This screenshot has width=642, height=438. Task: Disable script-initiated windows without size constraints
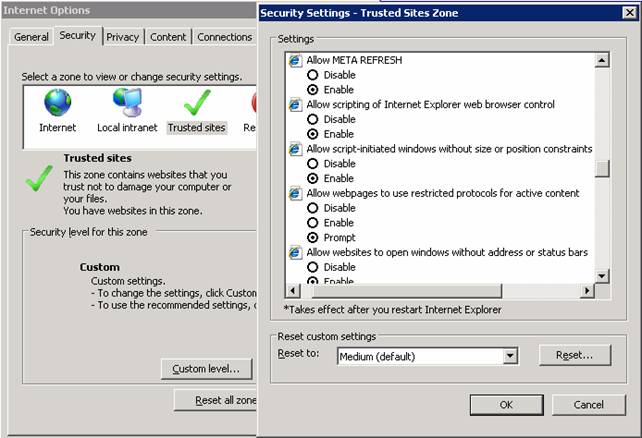point(312,164)
